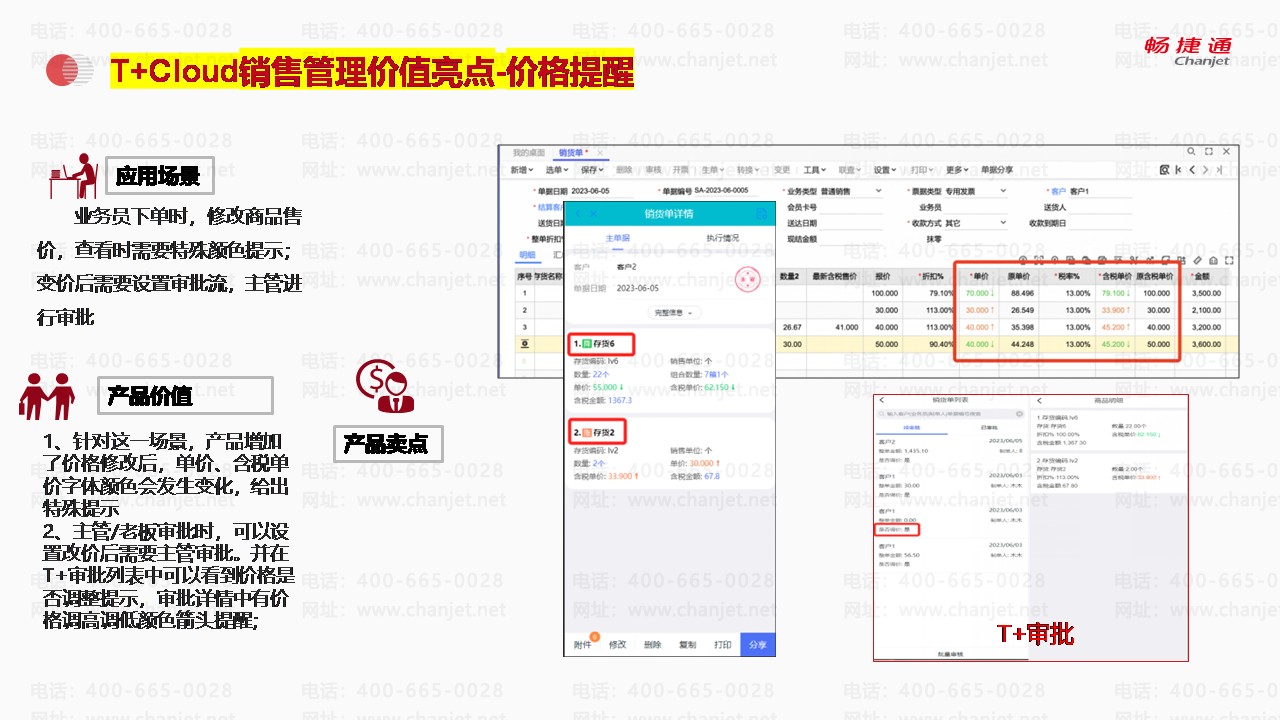Expand the 更多 dropdown menu

(x=957, y=170)
